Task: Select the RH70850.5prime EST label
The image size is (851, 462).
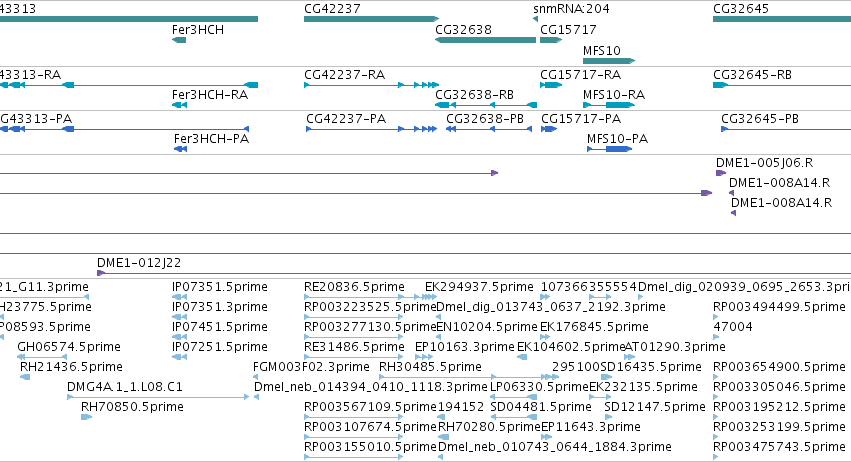Action: click(x=132, y=407)
